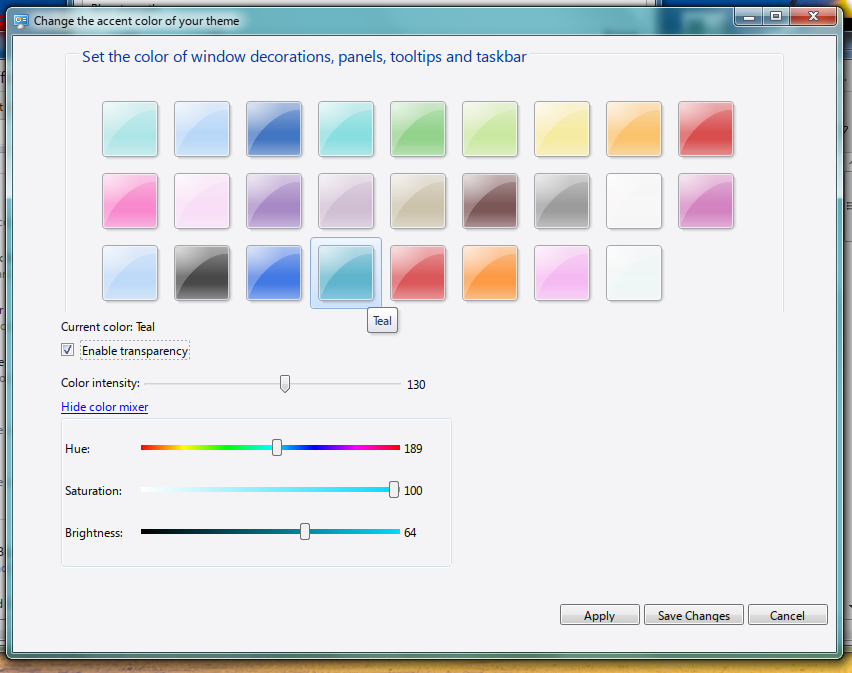Click the Brightness value 64
The height and width of the screenshot is (673, 852).
(410, 533)
